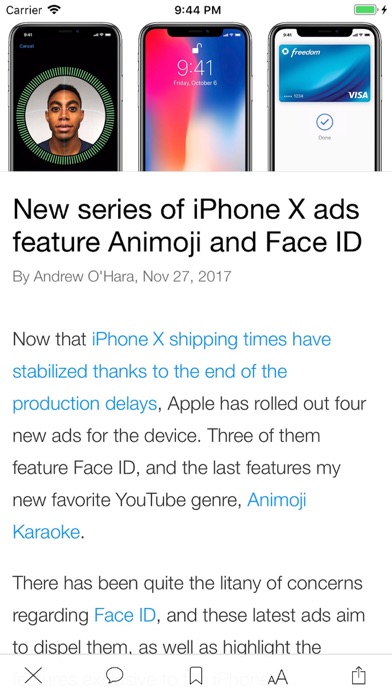Tap the 9:44 PM clock in status bar
This screenshot has height=696, width=392.
click(198, 10)
